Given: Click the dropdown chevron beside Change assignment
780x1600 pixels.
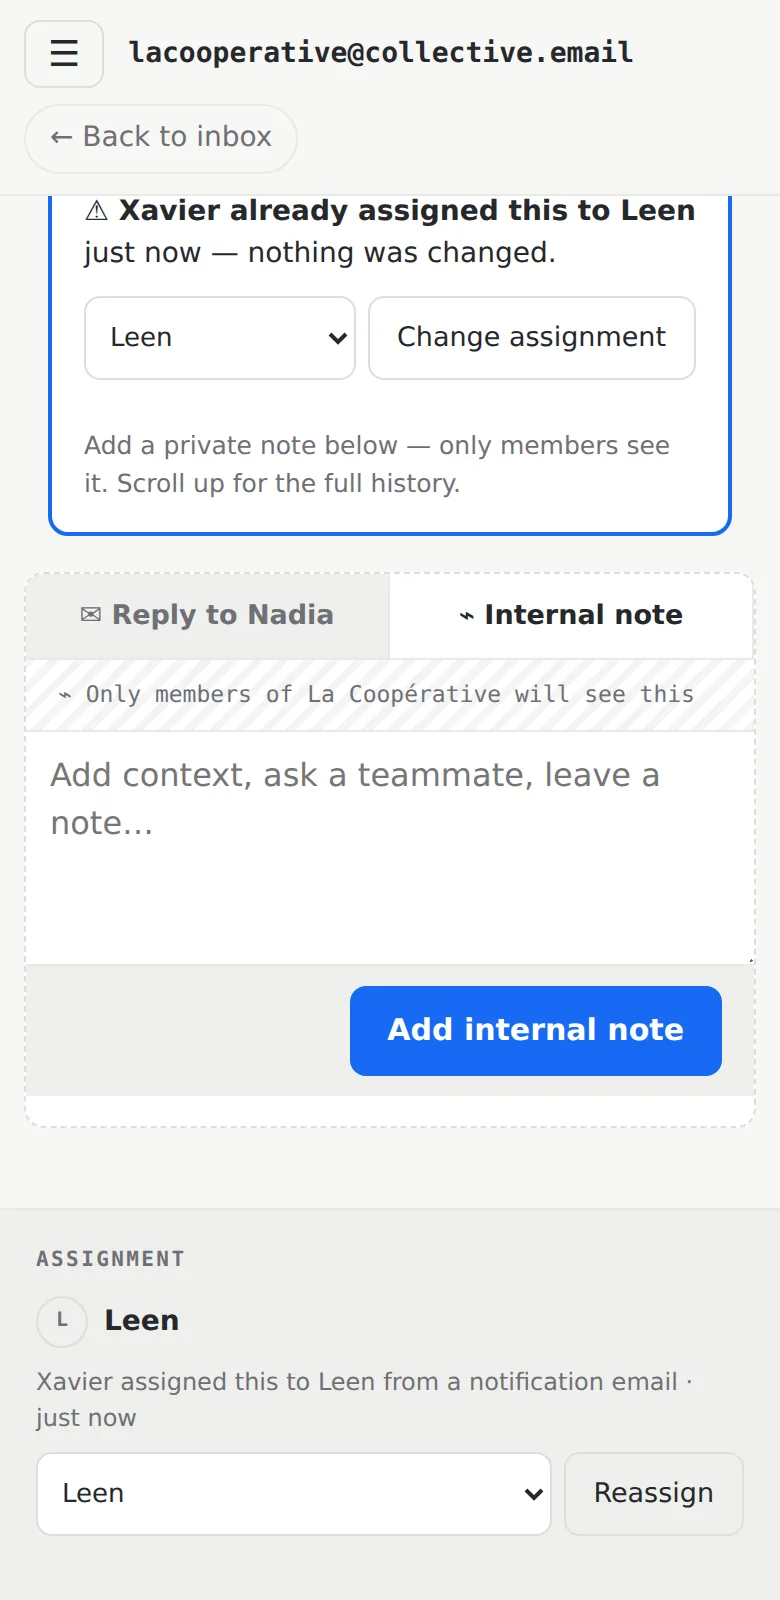Looking at the screenshot, I should click(x=338, y=338).
